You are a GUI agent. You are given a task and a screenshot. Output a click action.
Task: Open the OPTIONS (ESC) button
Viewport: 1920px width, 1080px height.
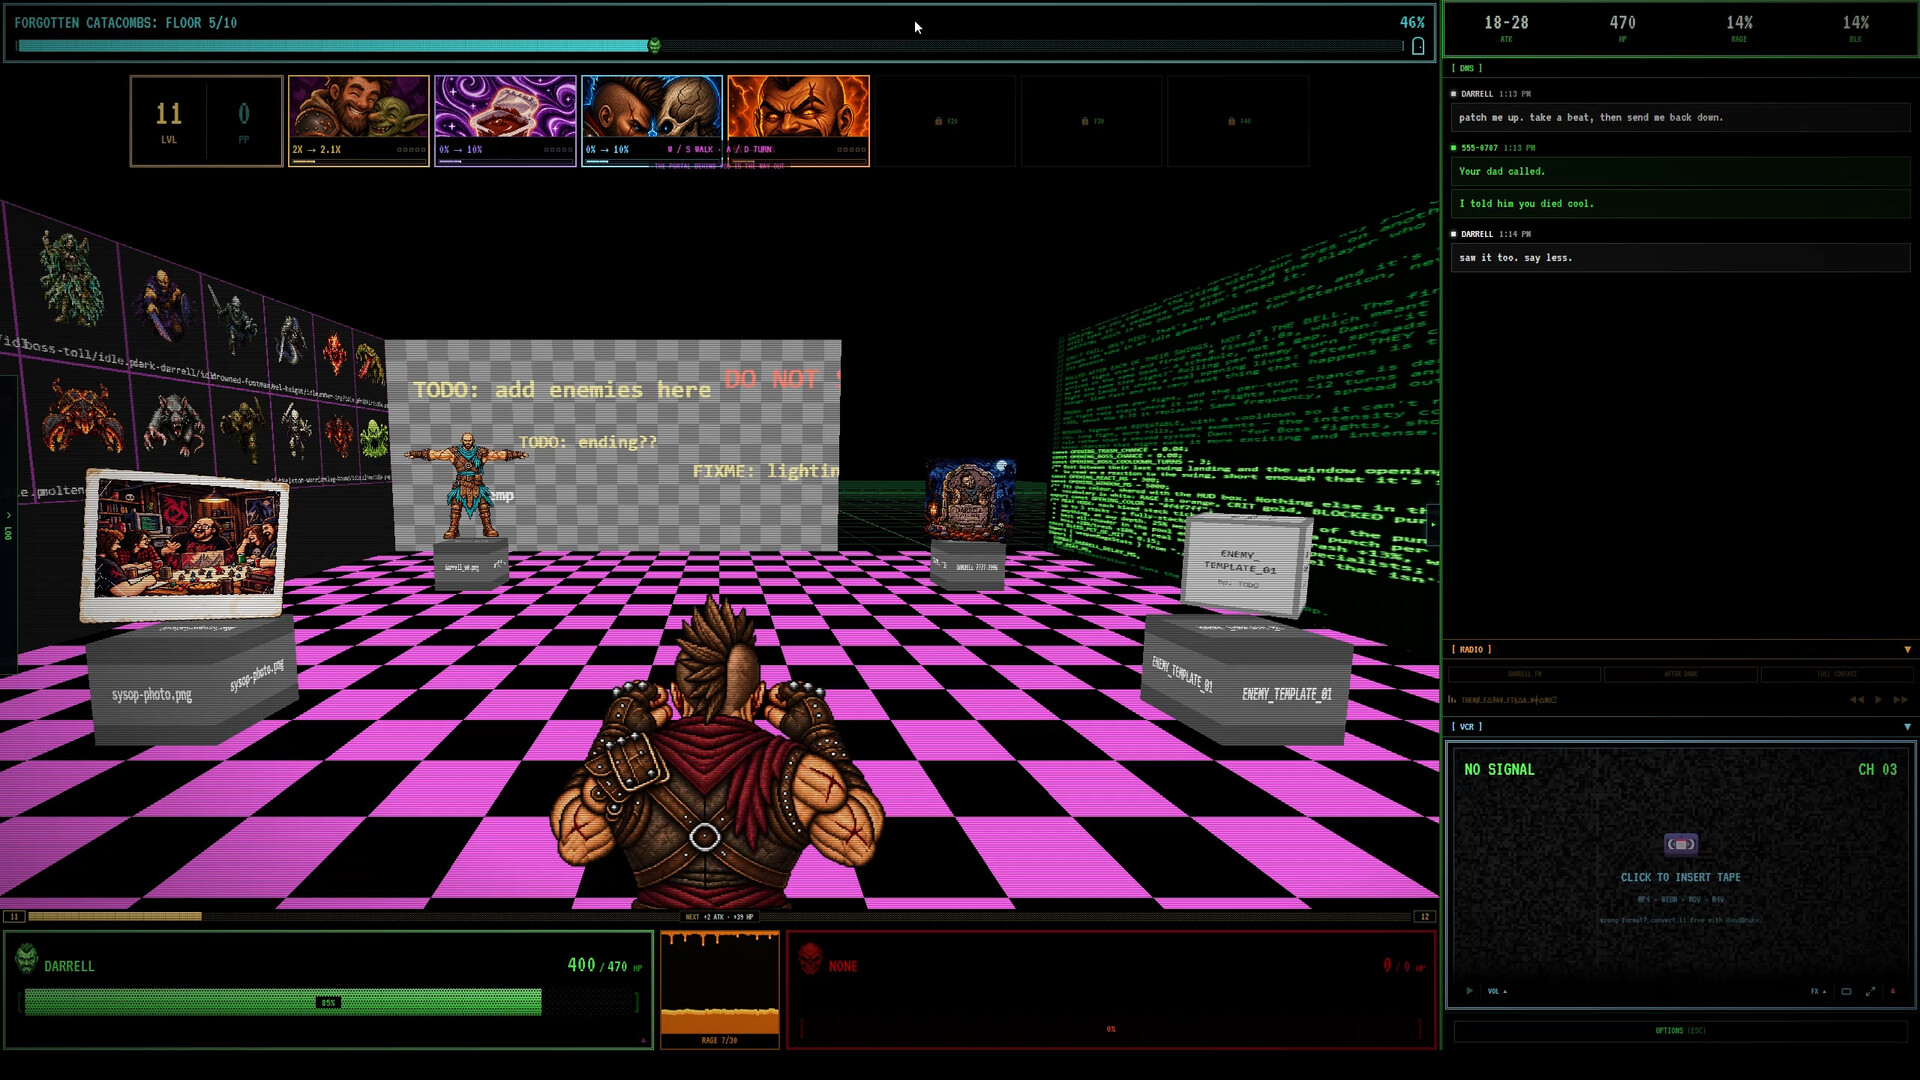click(x=1680, y=1031)
